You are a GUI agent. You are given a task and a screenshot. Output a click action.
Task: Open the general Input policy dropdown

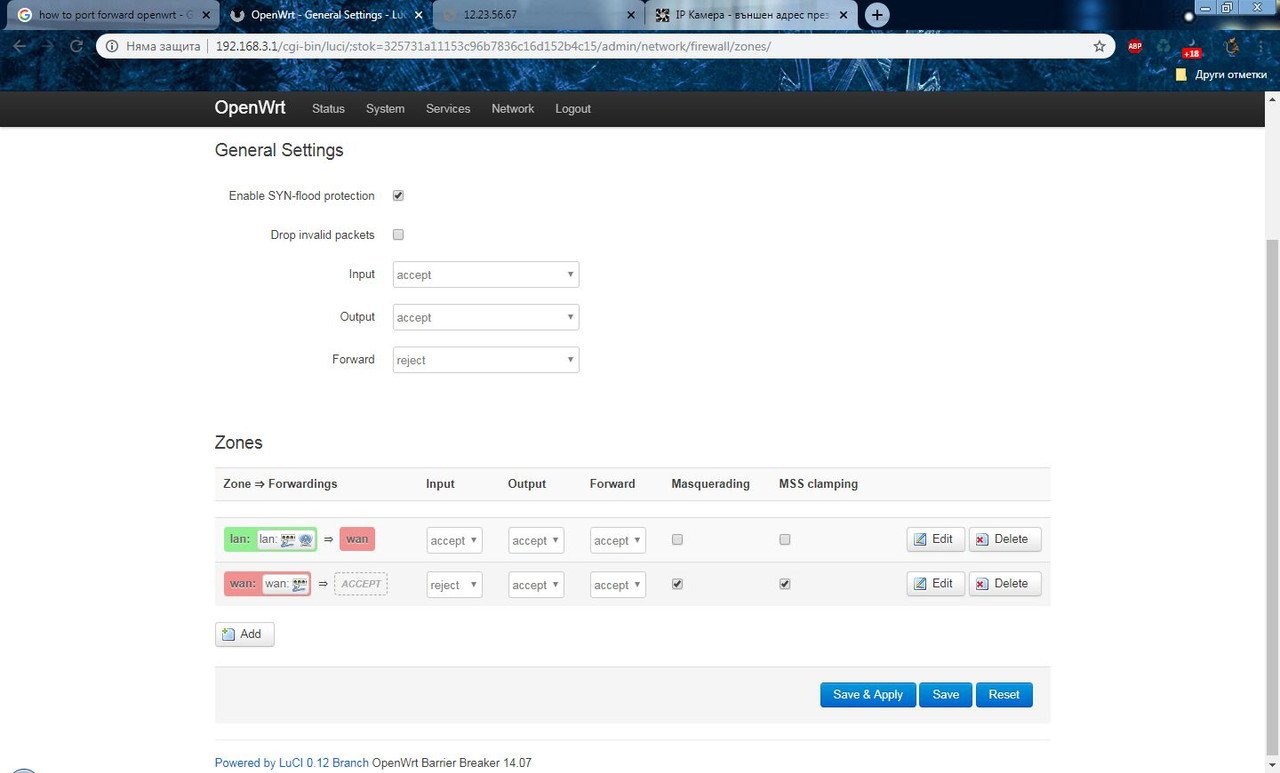click(x=486, y=275)
